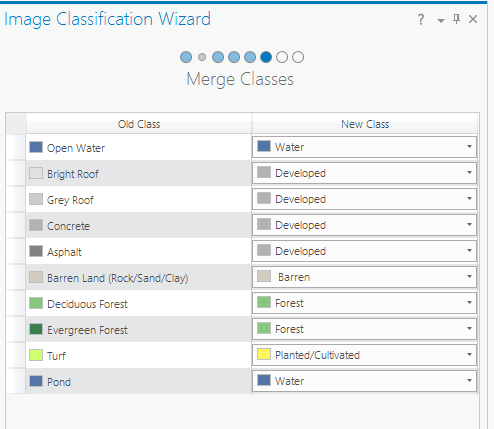
Task: Open the New Class dropdown for Pond
Action: (x=364, y=381)
